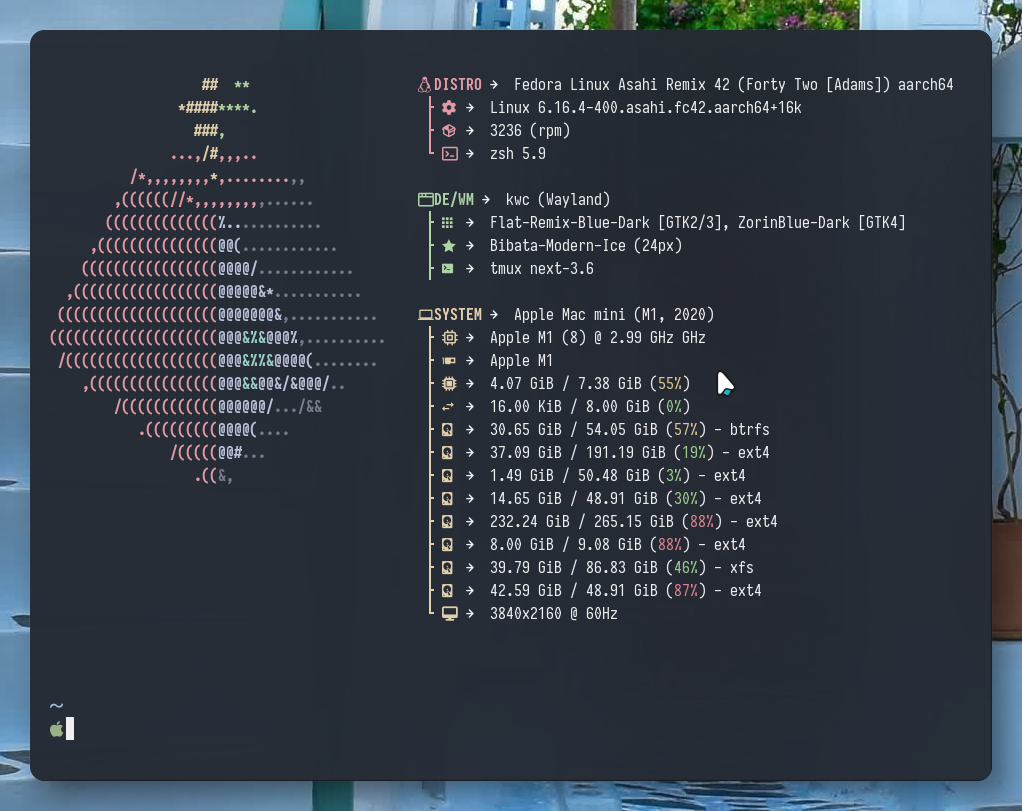Click the laptop icon beside SYSTEM

(x=426, y=316)
